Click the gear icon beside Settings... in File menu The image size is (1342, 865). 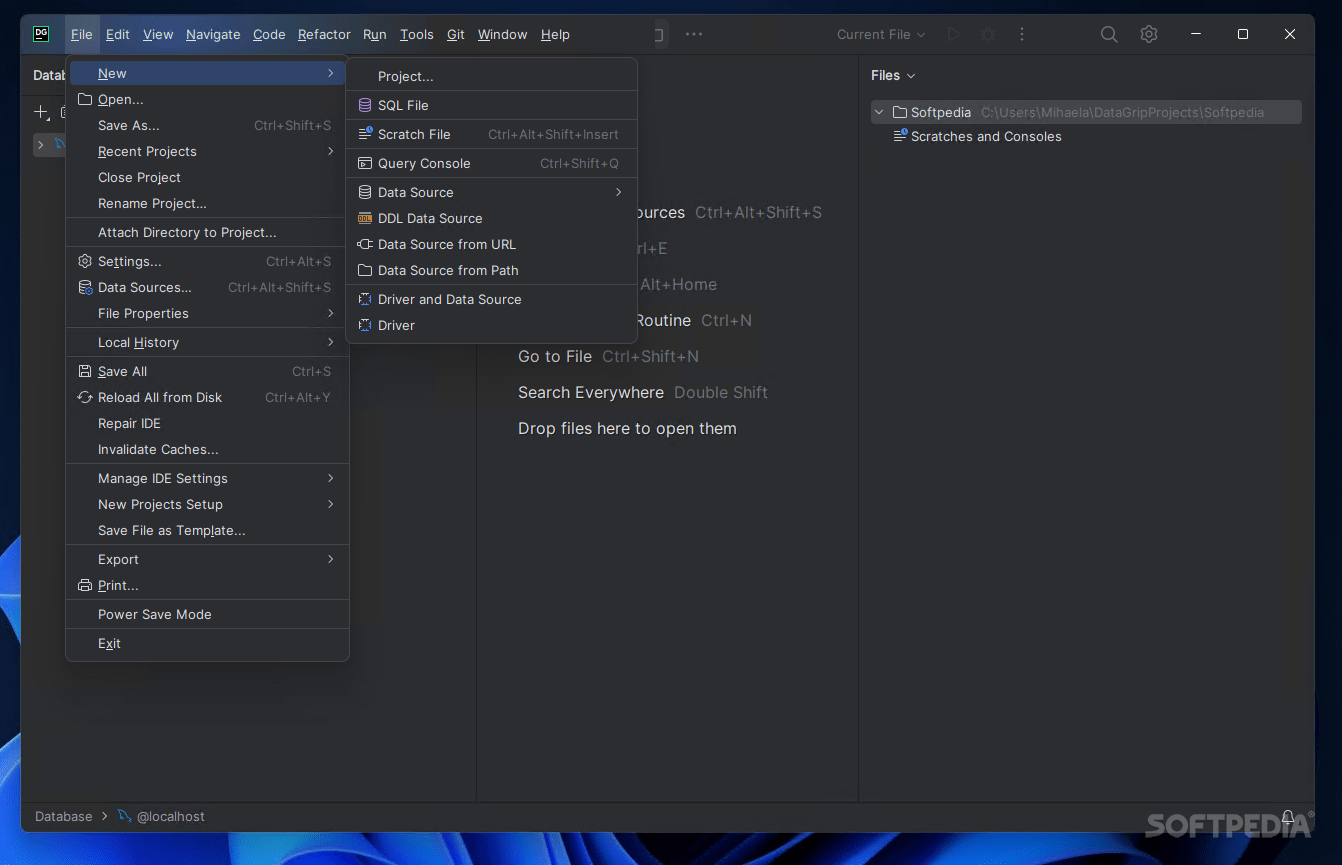coord(85,261)
